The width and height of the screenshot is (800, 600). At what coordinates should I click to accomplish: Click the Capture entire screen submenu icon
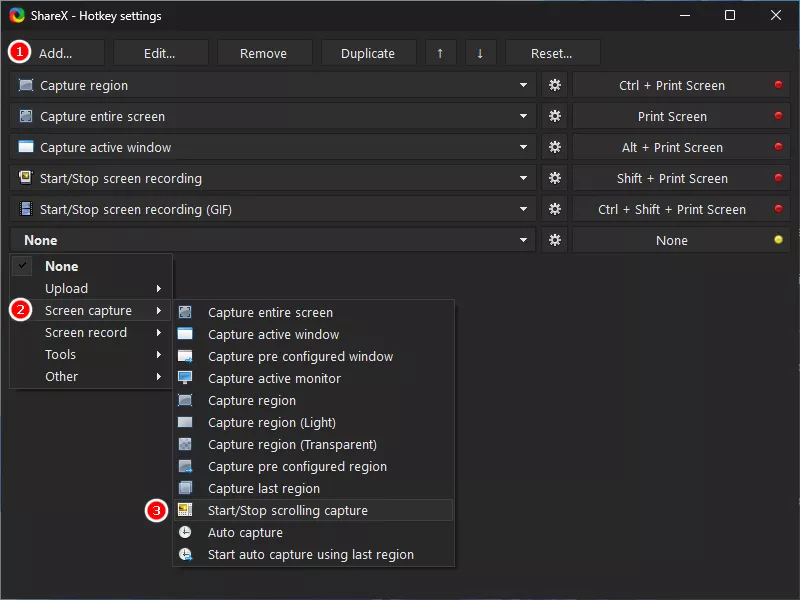(x=185, y=312)
